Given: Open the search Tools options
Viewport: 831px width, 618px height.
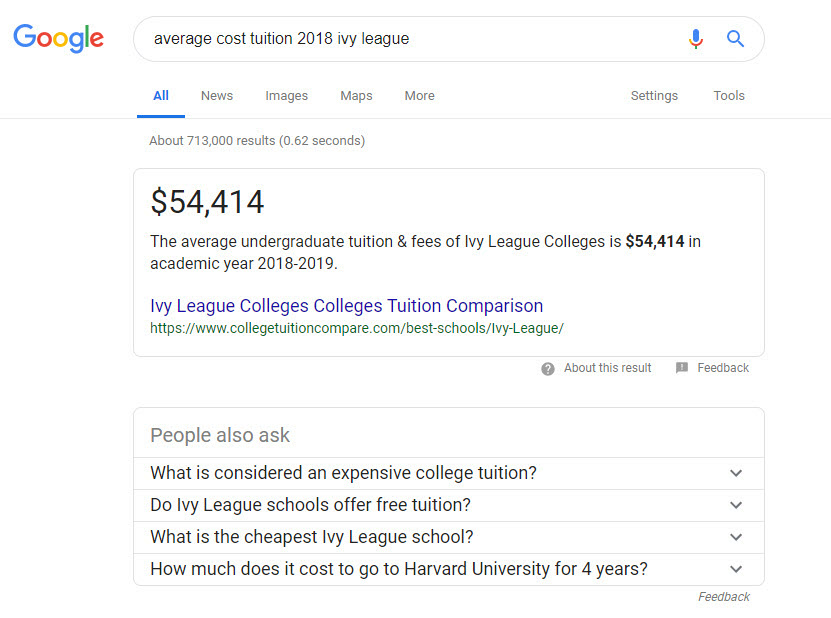Looking at the screenshot, I should pos(728,96).
